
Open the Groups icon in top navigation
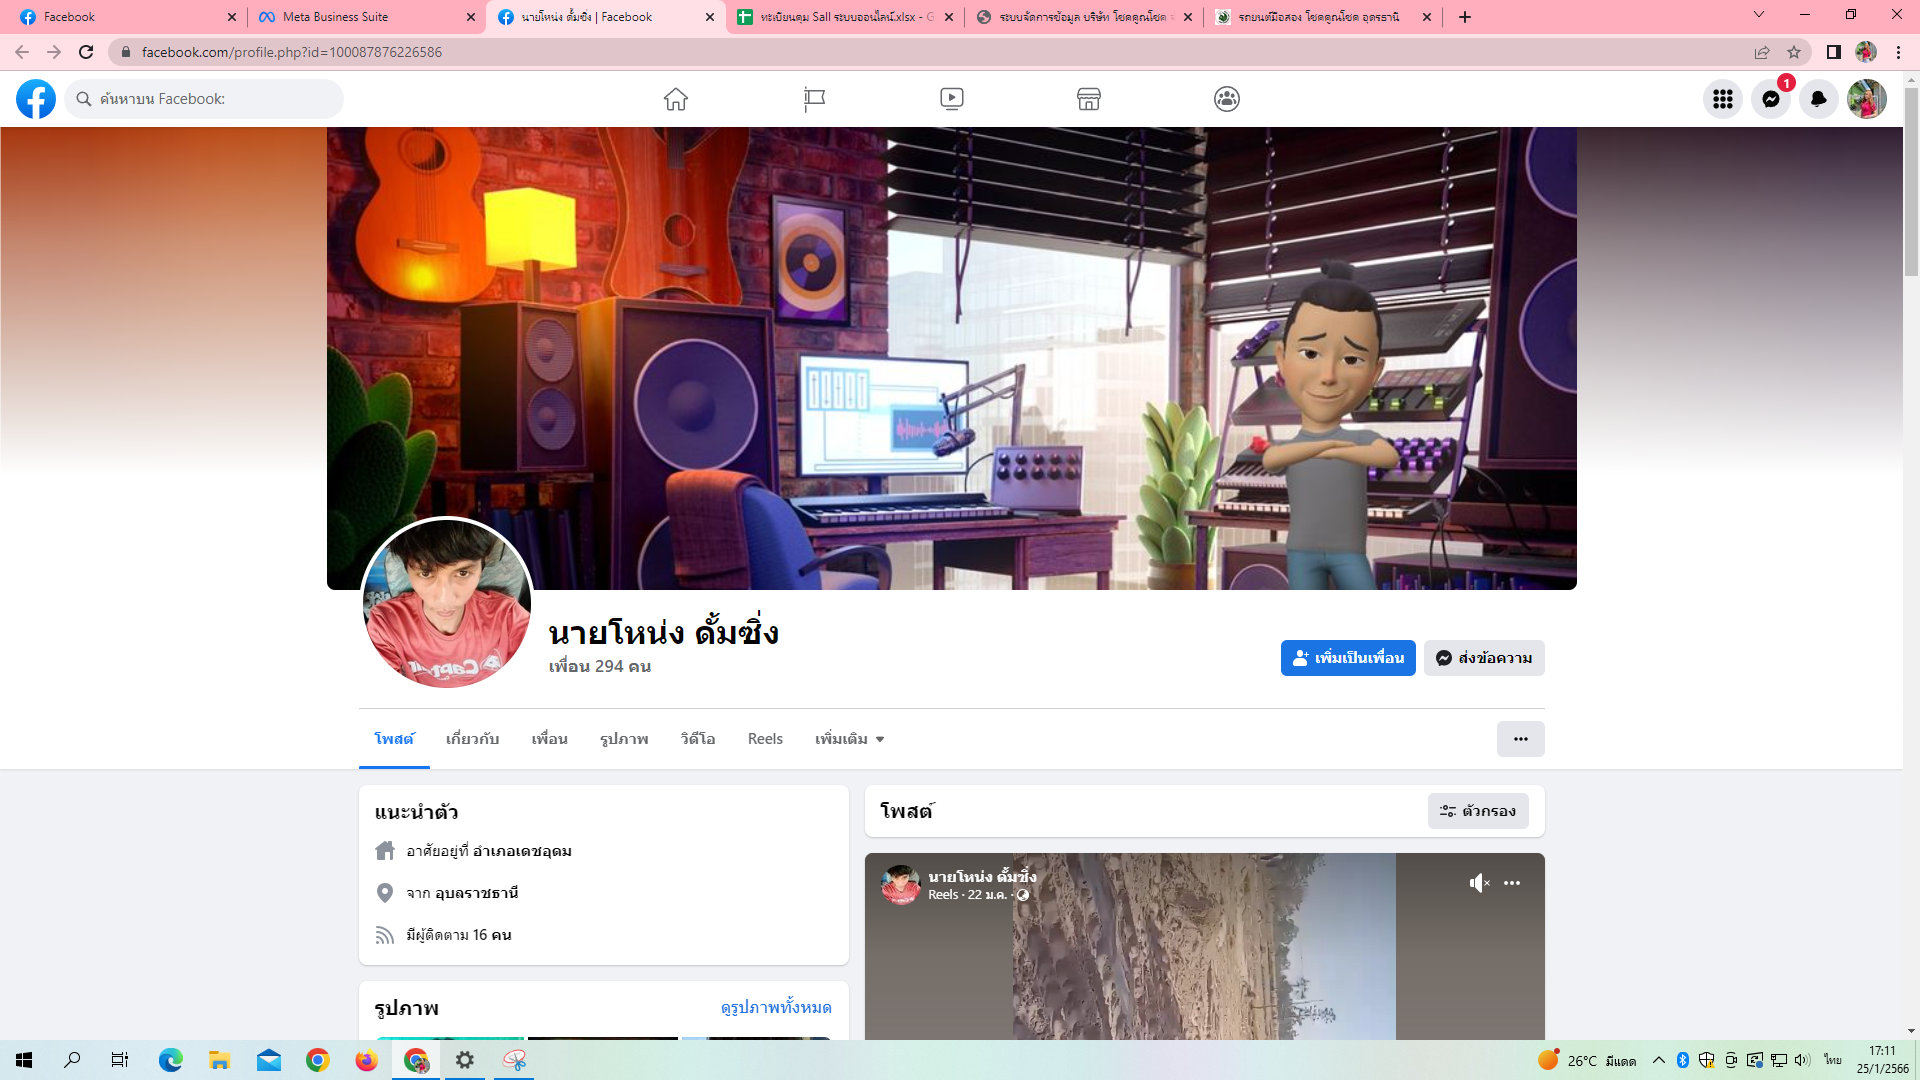click(1227, 99)
